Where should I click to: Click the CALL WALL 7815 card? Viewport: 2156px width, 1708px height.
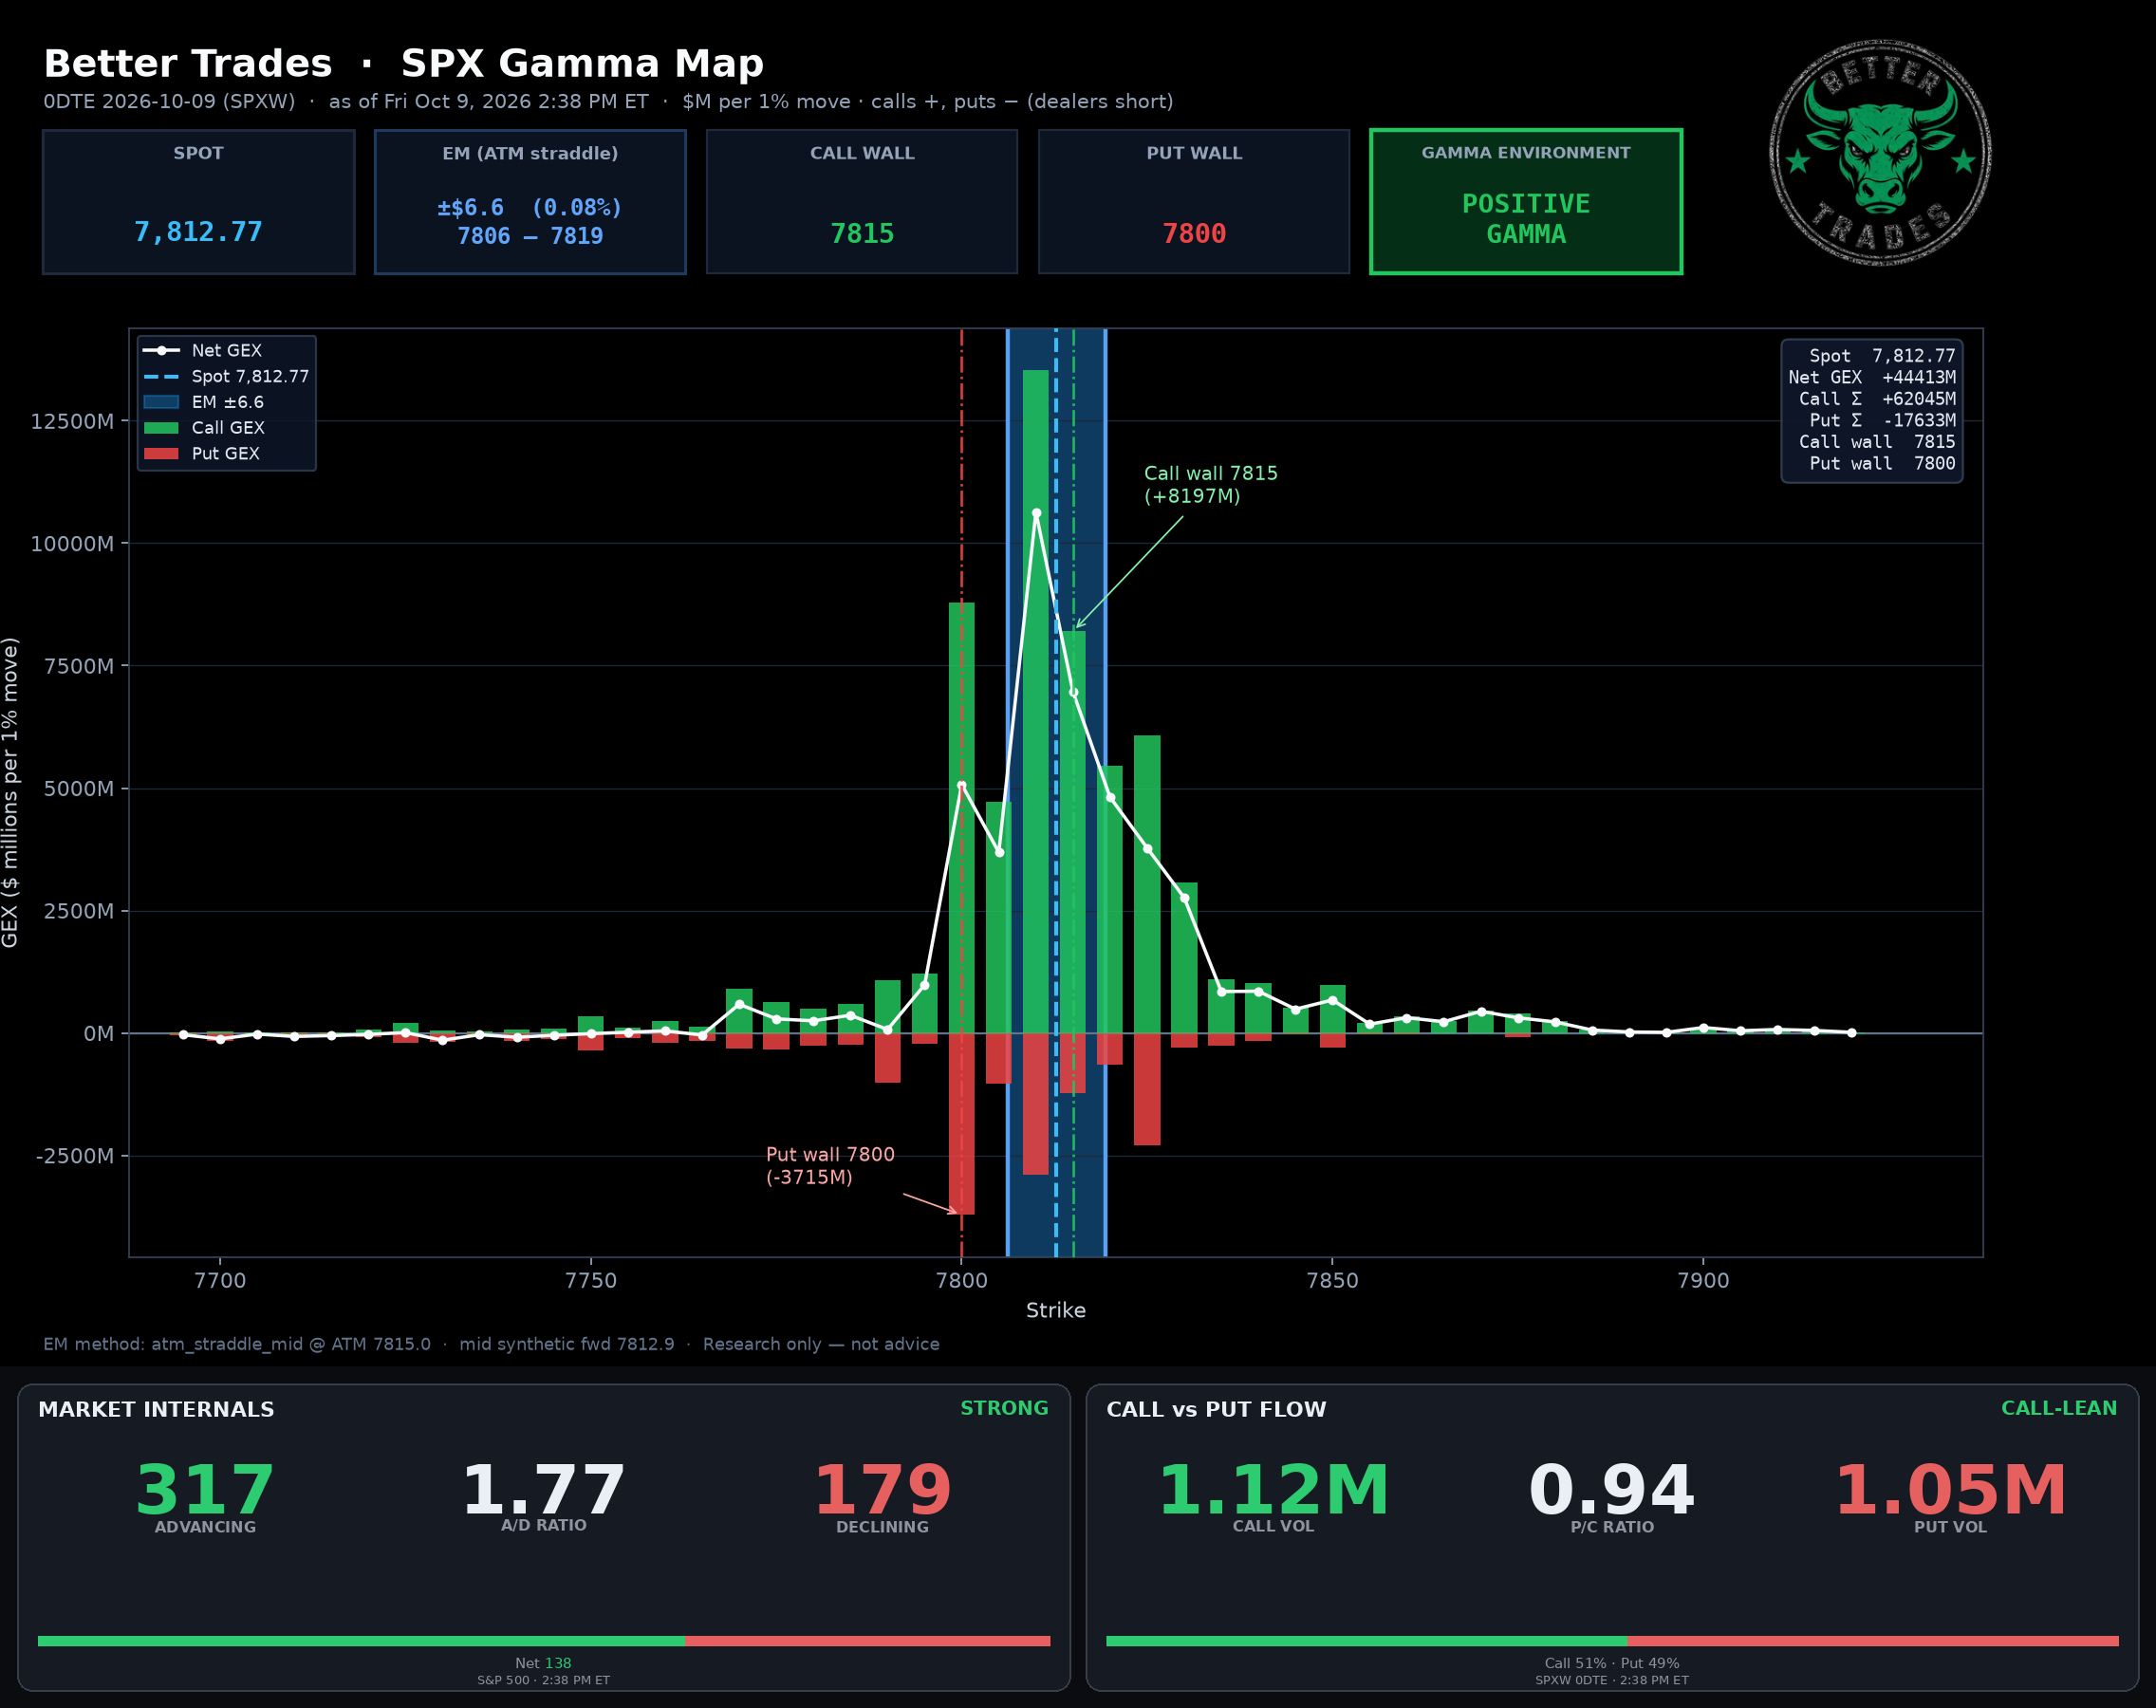point(862,201)
